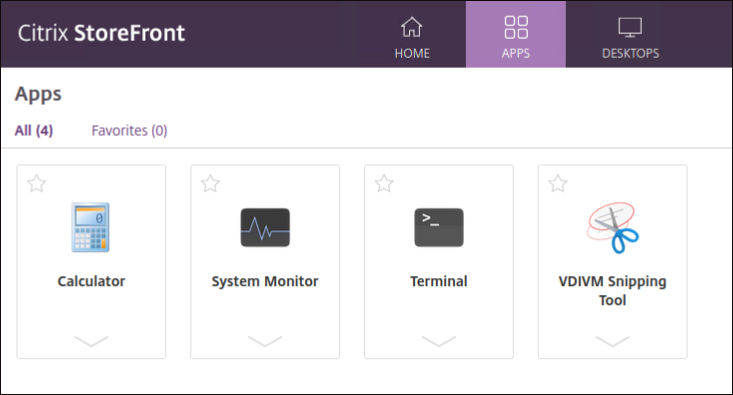Launch the Terminal app icon
The width and height of the screenshot is (733, 395).
tap(439, 228)
